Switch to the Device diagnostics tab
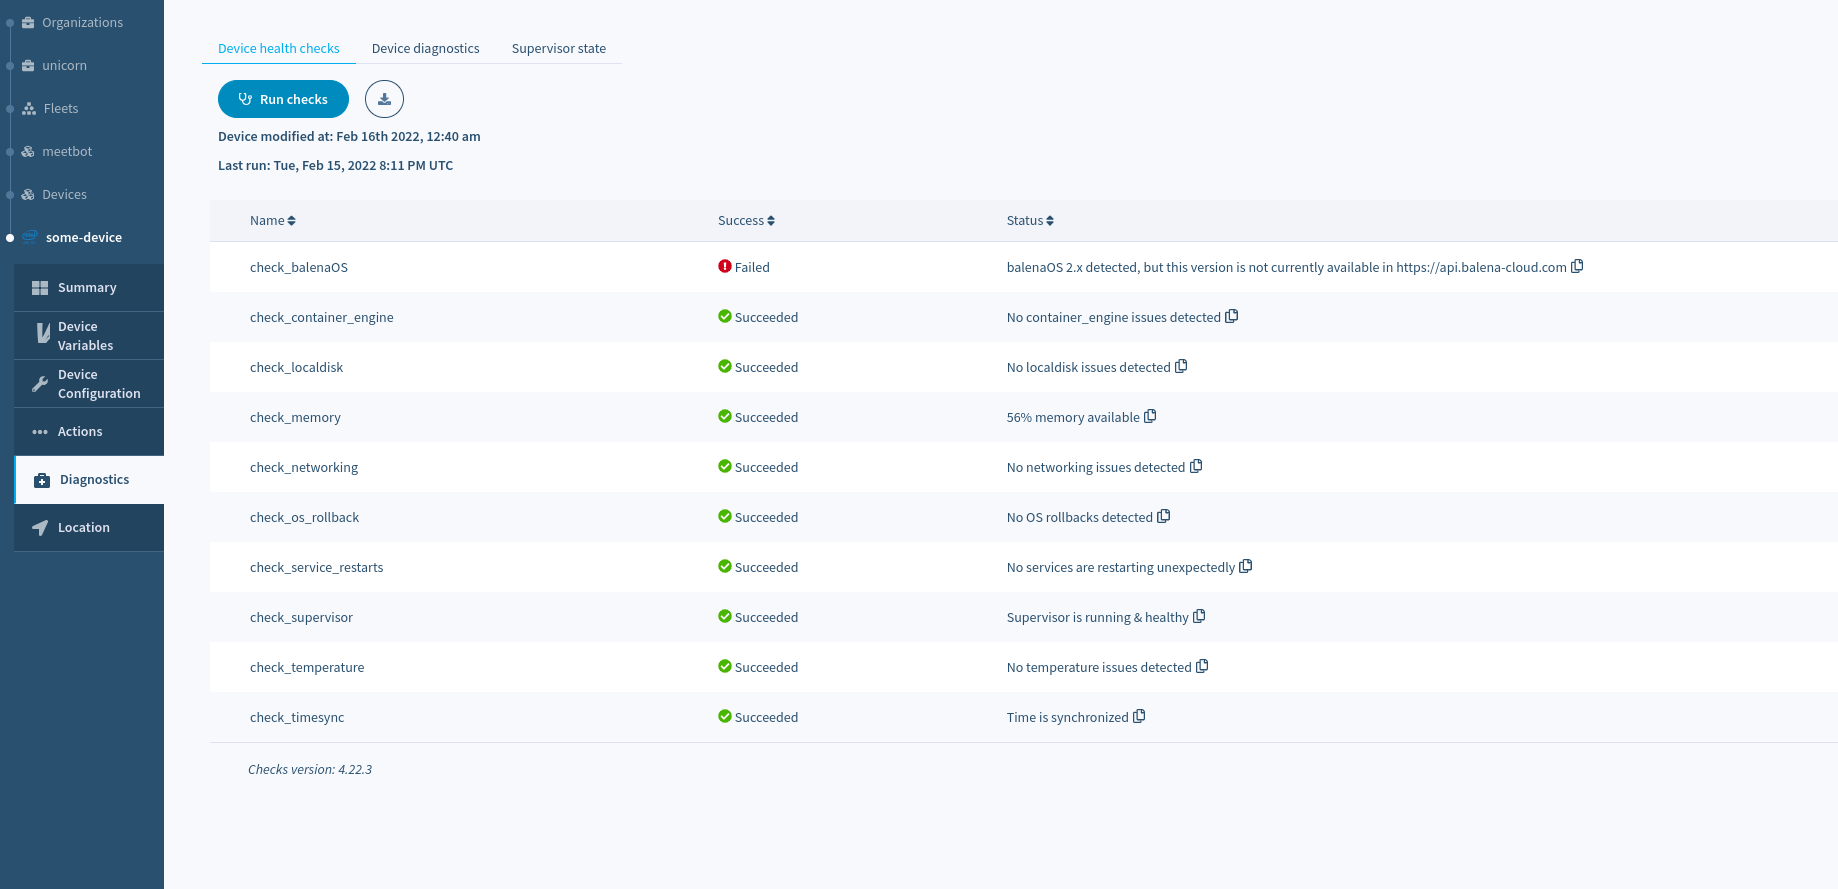The height and width of the screenshot is (889, 1838). coord(425,48)
